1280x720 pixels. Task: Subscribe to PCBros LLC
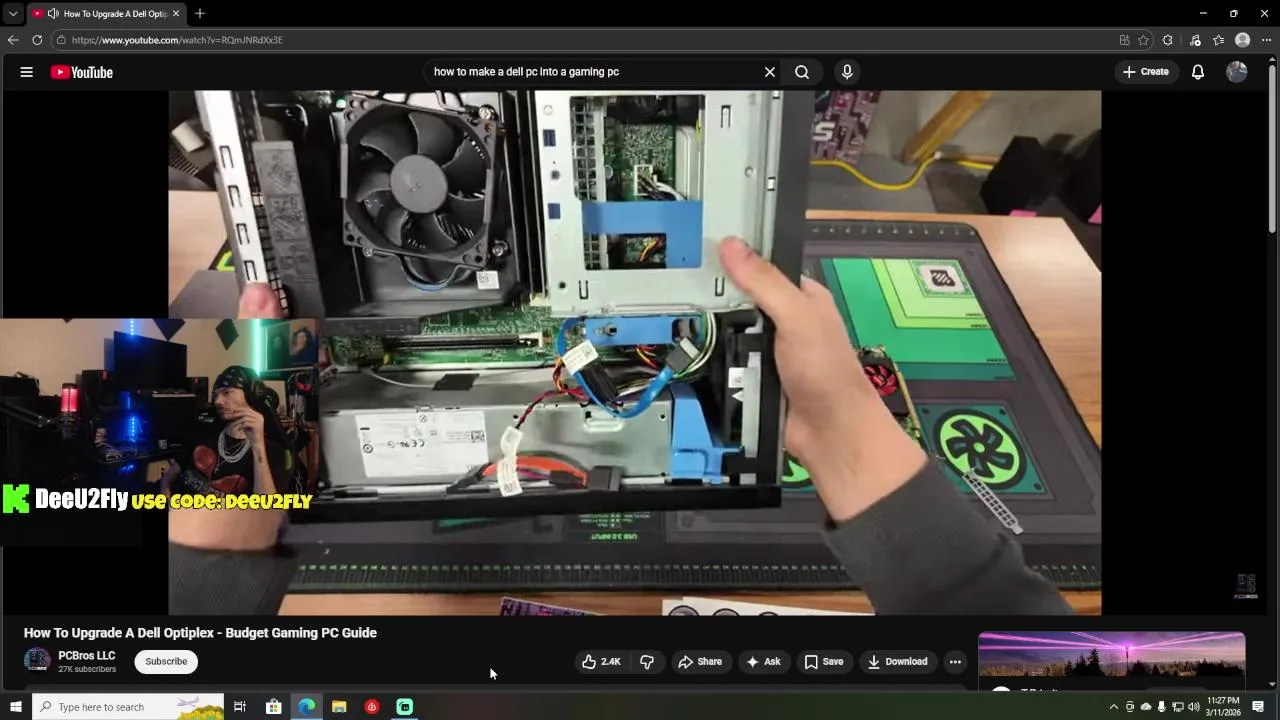tap(166, 662)
